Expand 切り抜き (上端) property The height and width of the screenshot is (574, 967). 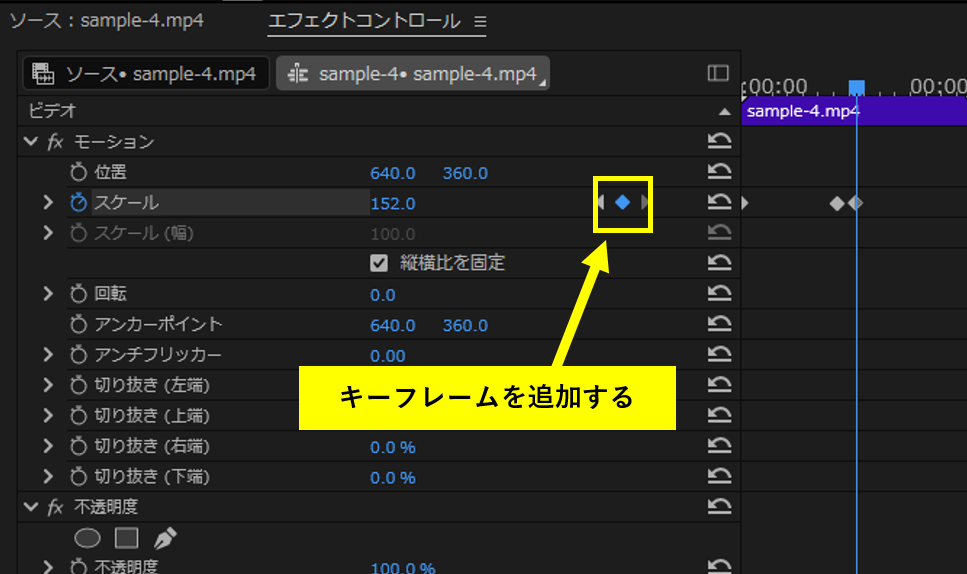pos(48,416)
